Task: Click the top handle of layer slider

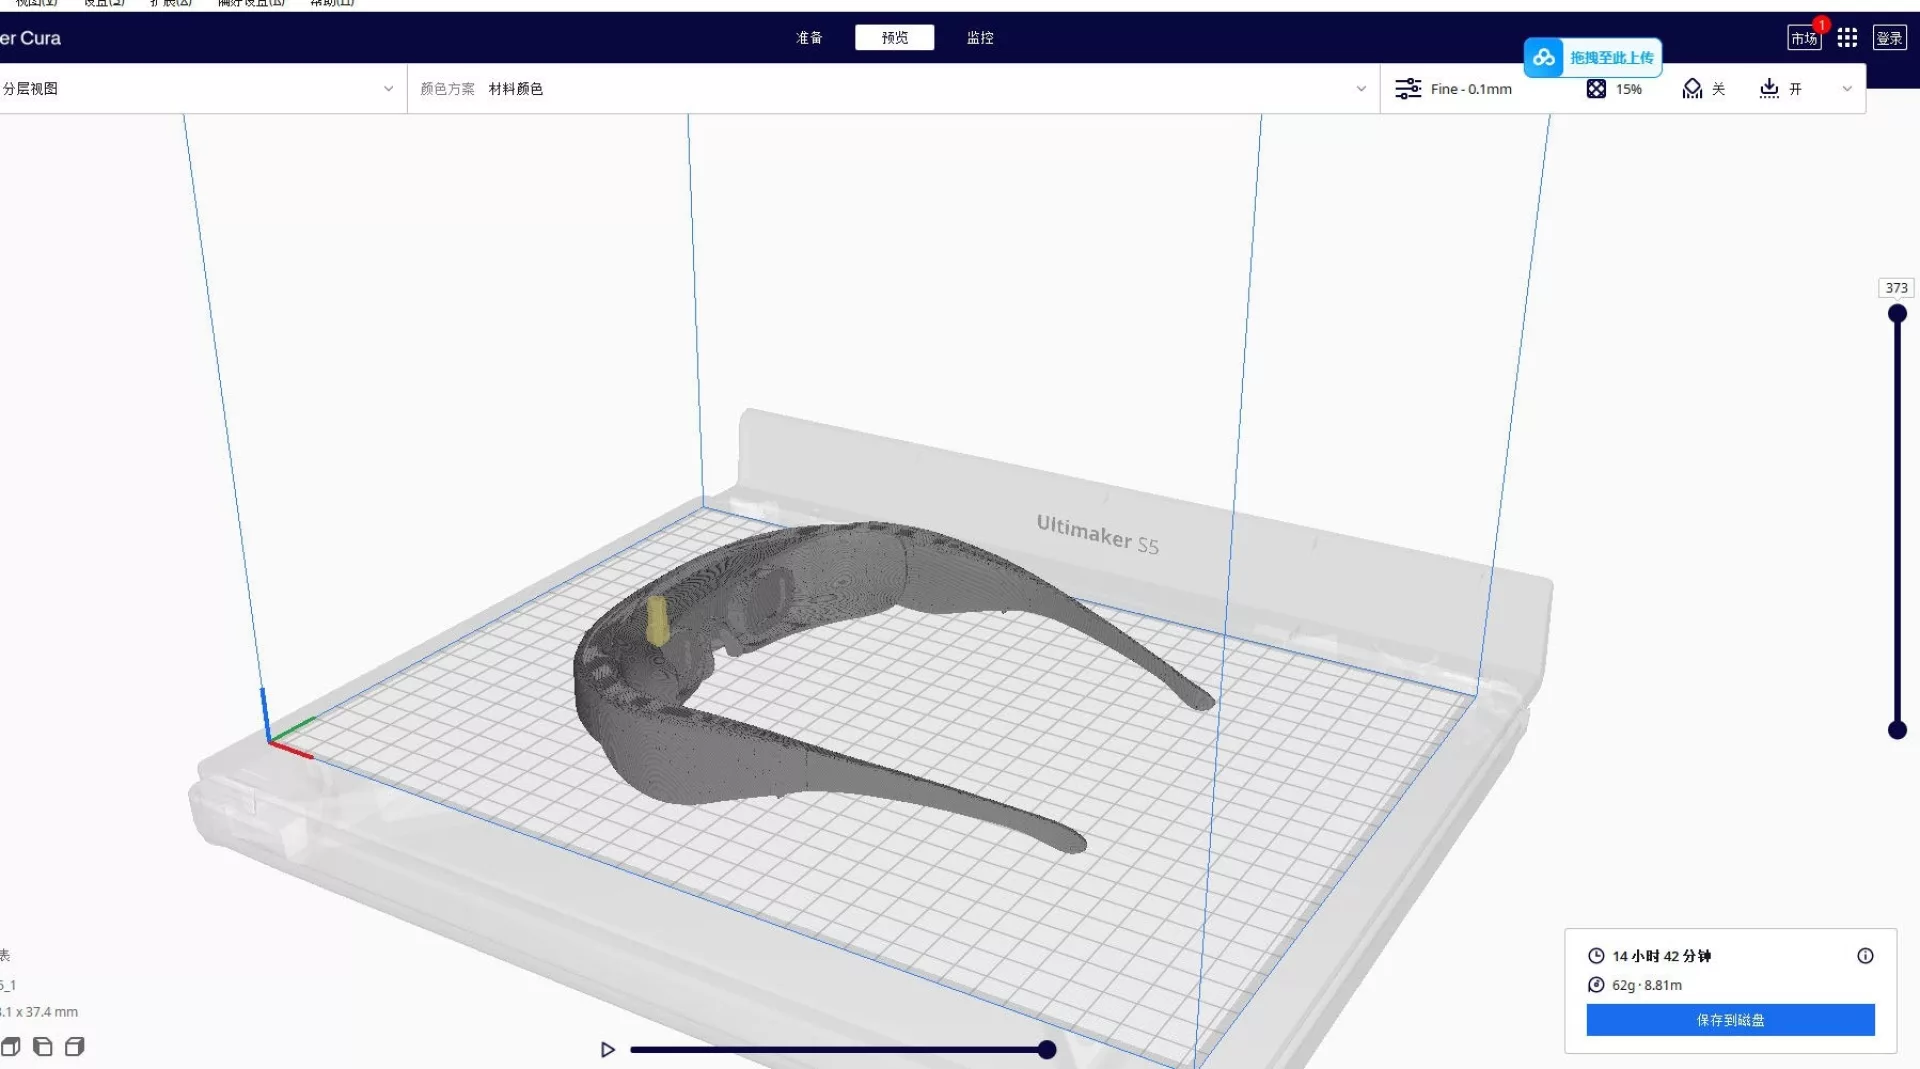Action: click(x=1897, y=314)
